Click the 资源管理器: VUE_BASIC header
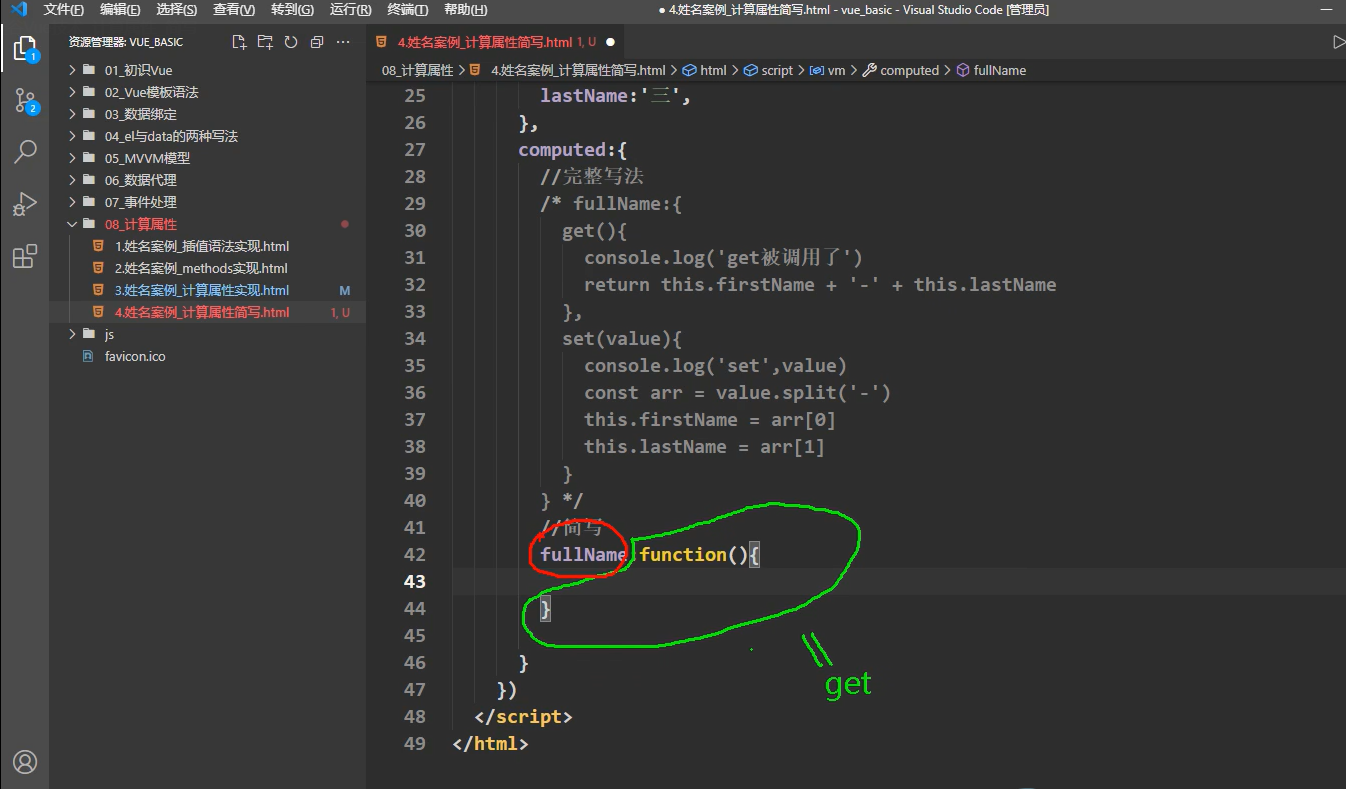This screenshot has width=1346, height=789. (126, 42)
